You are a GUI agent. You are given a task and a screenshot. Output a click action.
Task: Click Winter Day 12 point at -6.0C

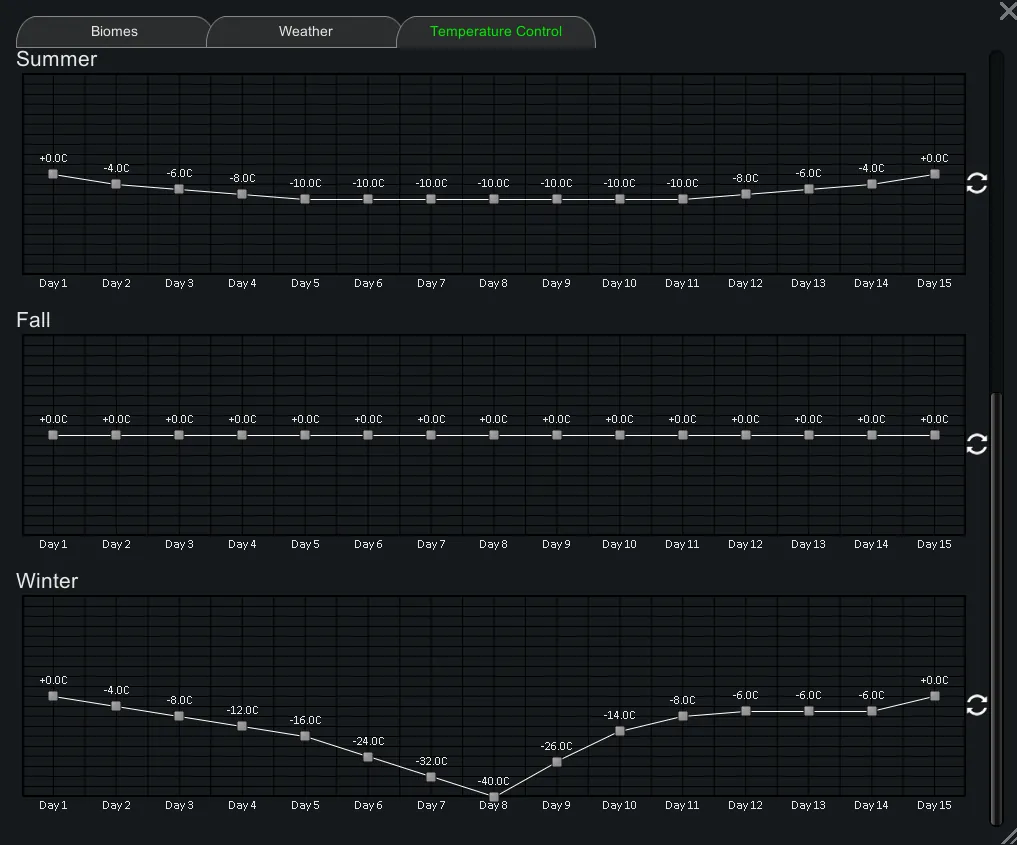(x=746, y=711)
